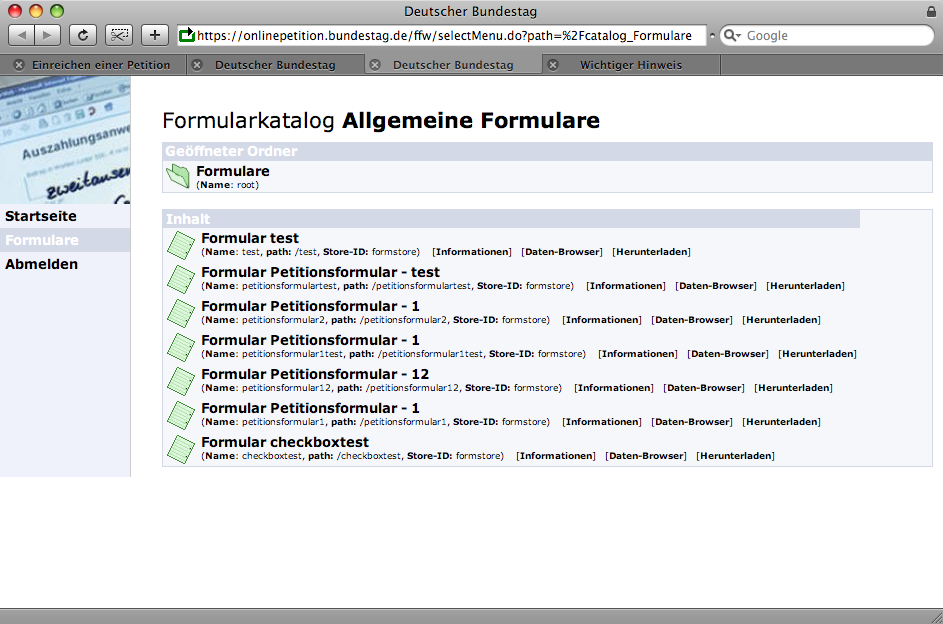Click Herunterladen for form named exactly petitionsformular1
Screen dimensions: 943x624
point(781,422)
